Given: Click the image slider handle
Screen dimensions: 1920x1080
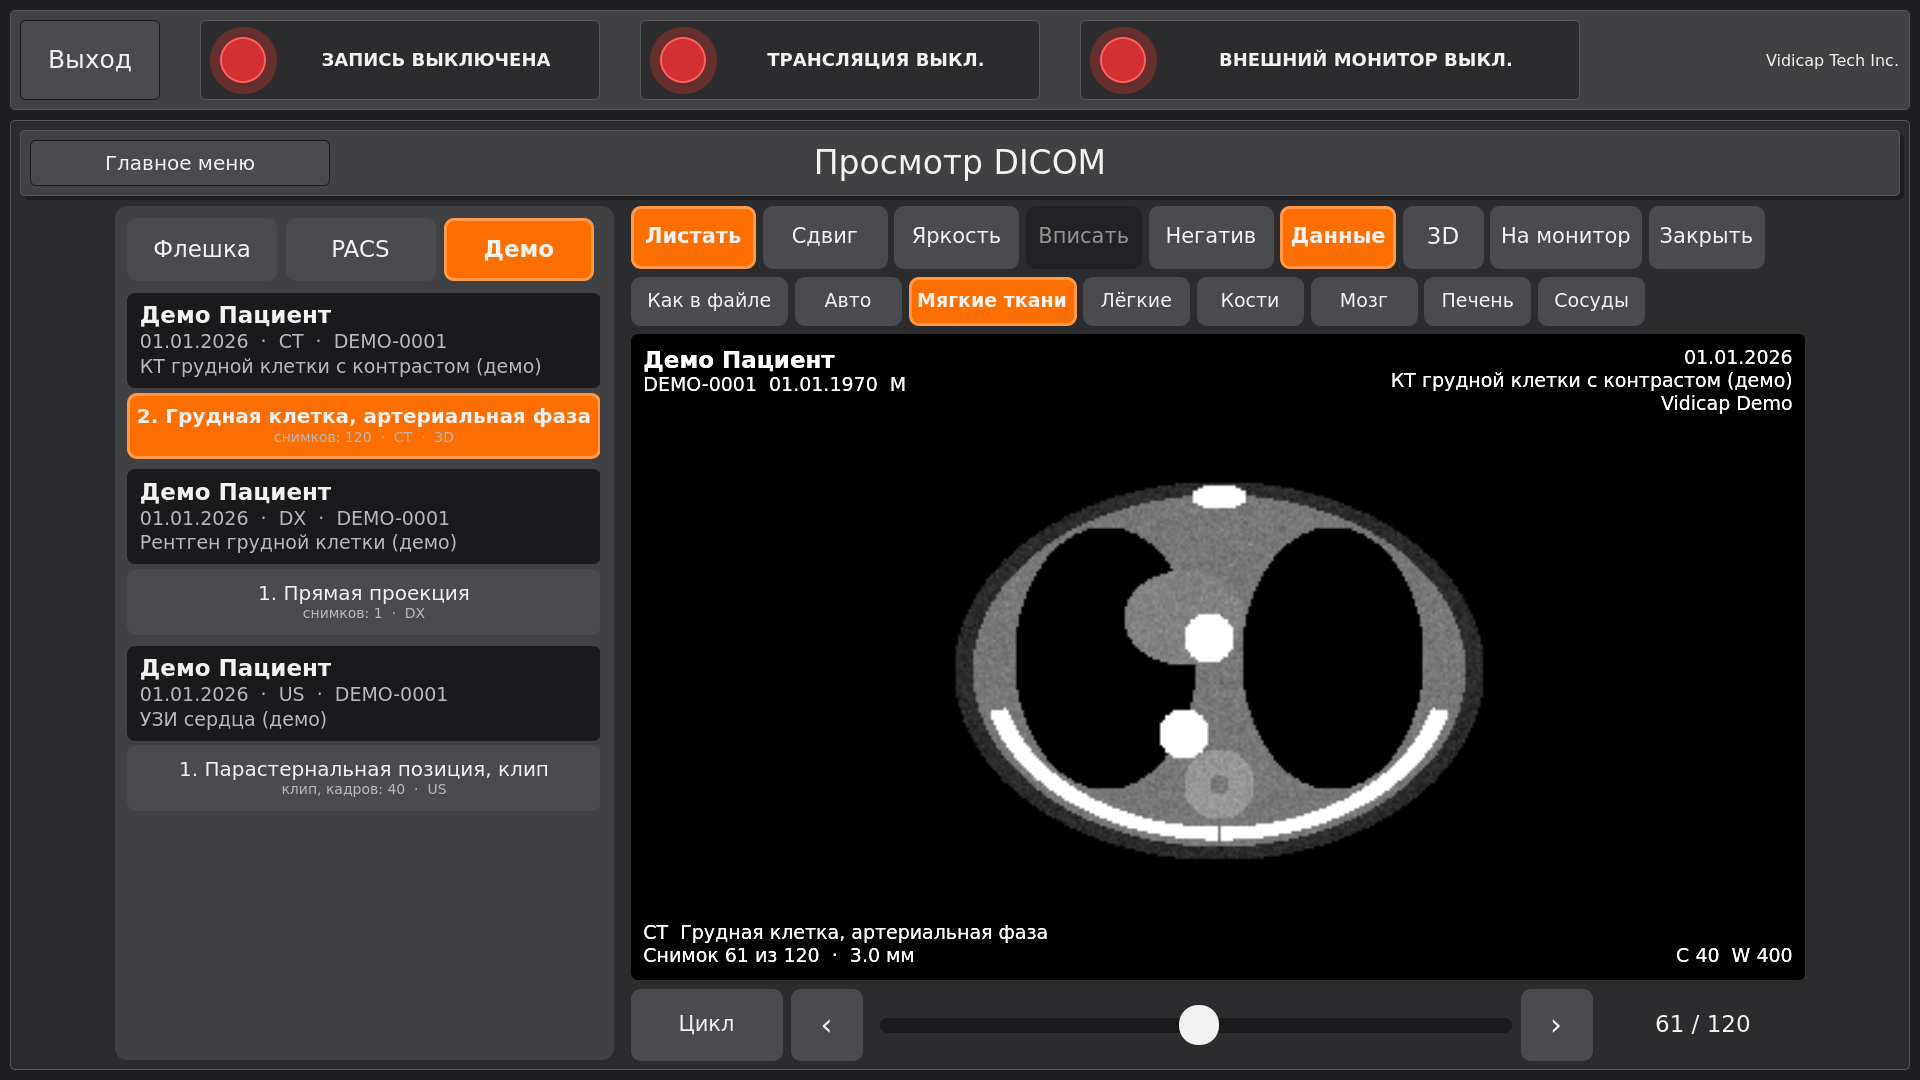Looking at the screenshot, I should coord(1199,1025).
